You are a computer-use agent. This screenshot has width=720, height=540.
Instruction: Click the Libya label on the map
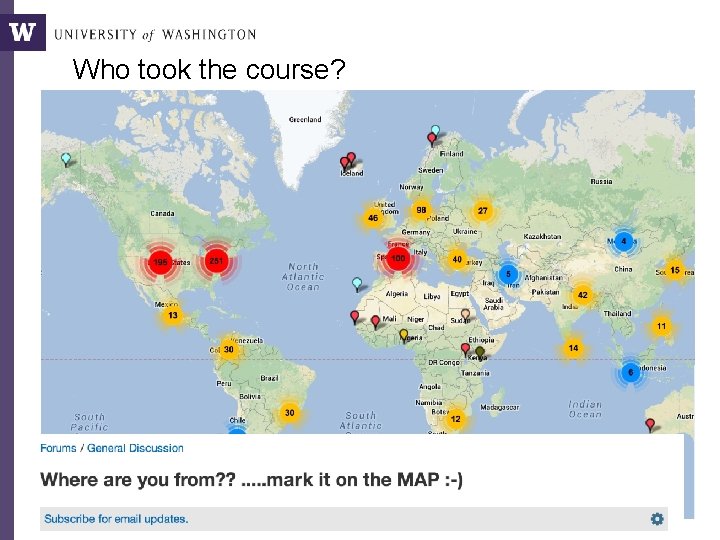pyautogui.click(x=432, y=297)
